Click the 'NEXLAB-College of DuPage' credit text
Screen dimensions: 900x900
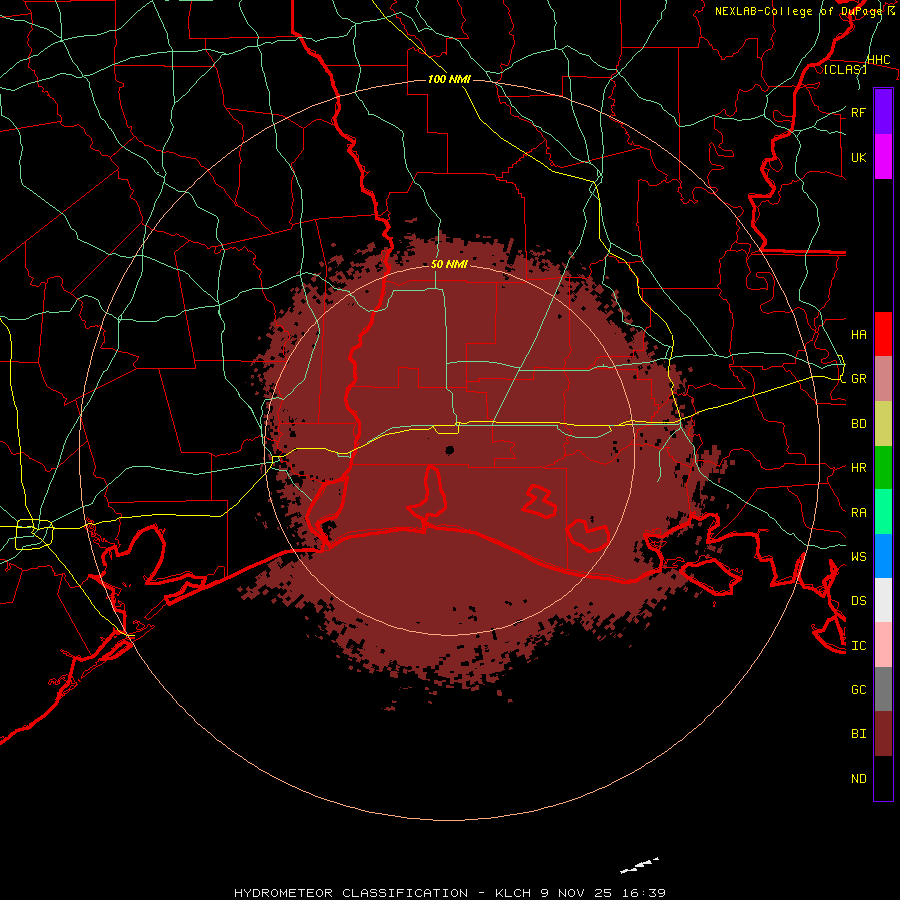[798, 11]
